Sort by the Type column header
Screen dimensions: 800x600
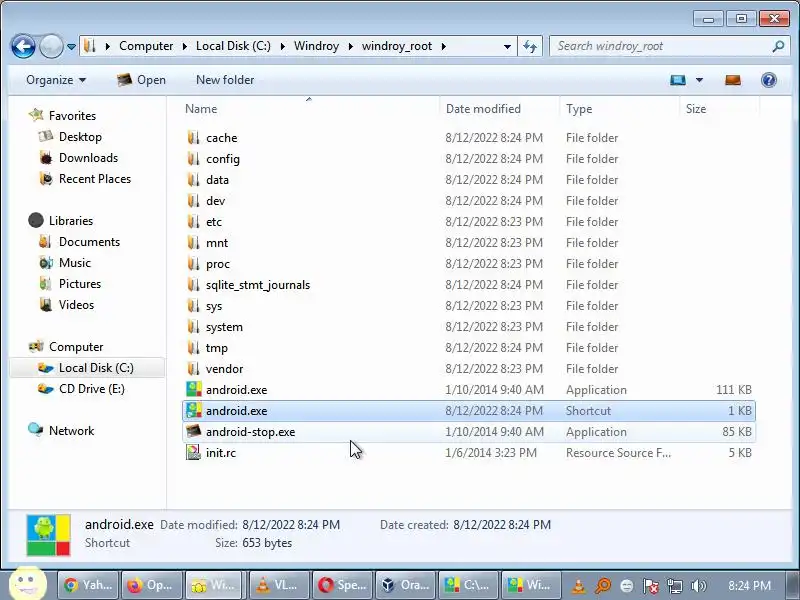579,109
